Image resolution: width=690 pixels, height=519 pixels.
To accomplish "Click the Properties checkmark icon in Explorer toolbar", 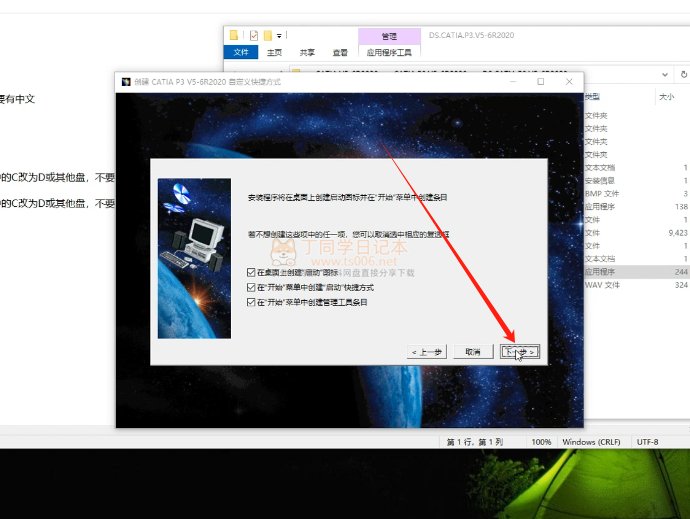I will (x=253, y=35).
